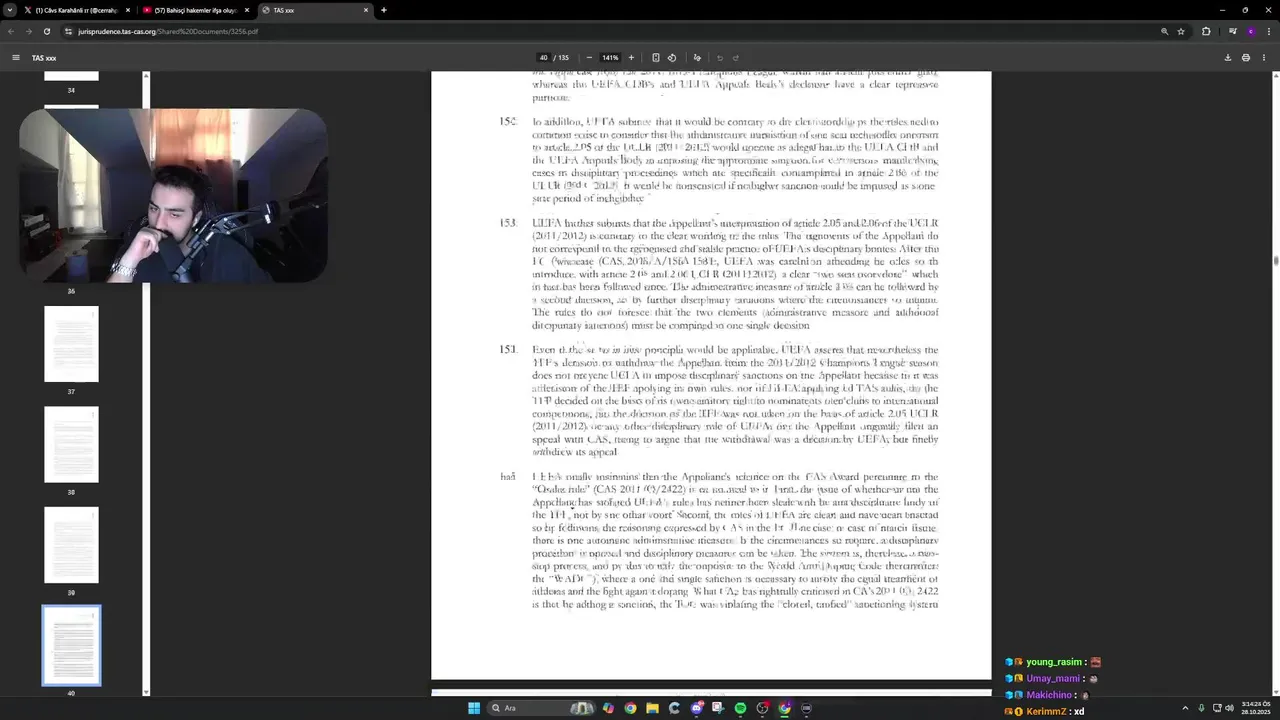Click the Umay_mami chat username
The image size is (1280, 720).
1054,679
